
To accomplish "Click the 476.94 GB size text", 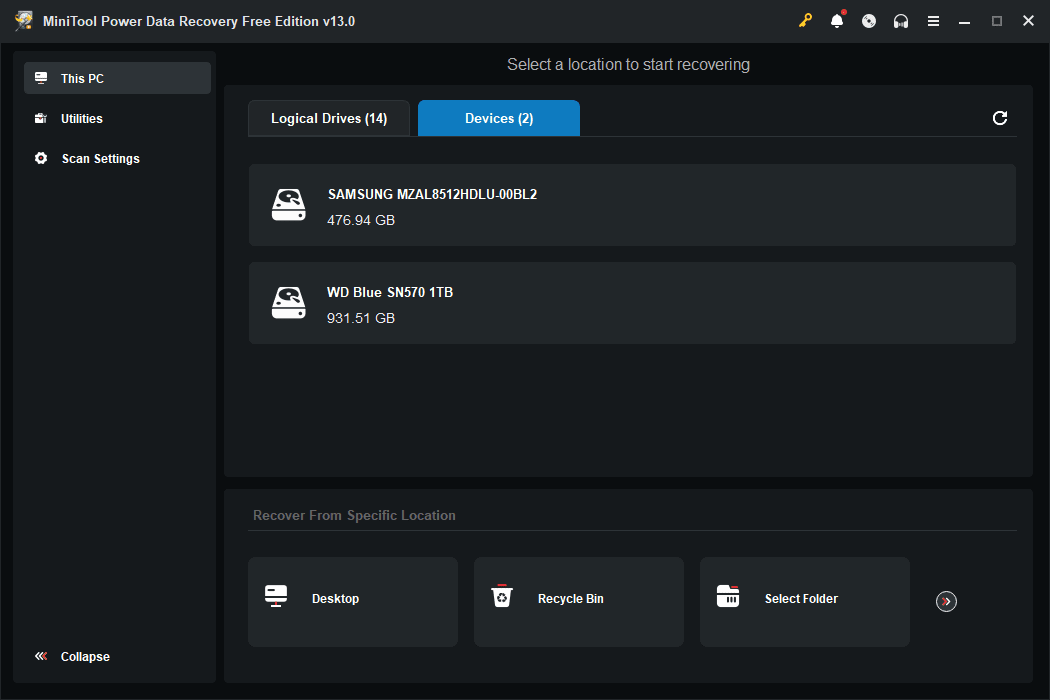I will pyautogui.click(x=361, y=220).
